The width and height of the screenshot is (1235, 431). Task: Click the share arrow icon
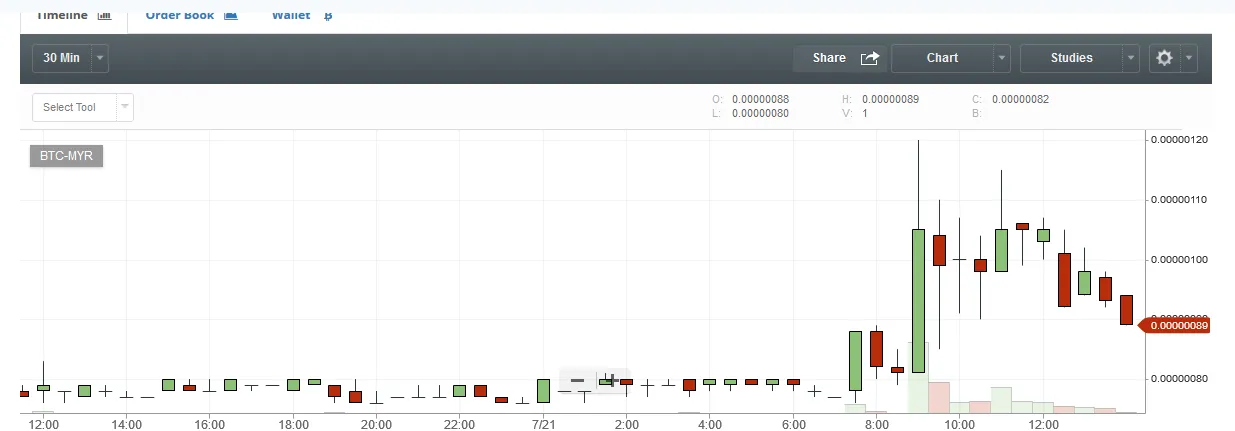point(870,58)
